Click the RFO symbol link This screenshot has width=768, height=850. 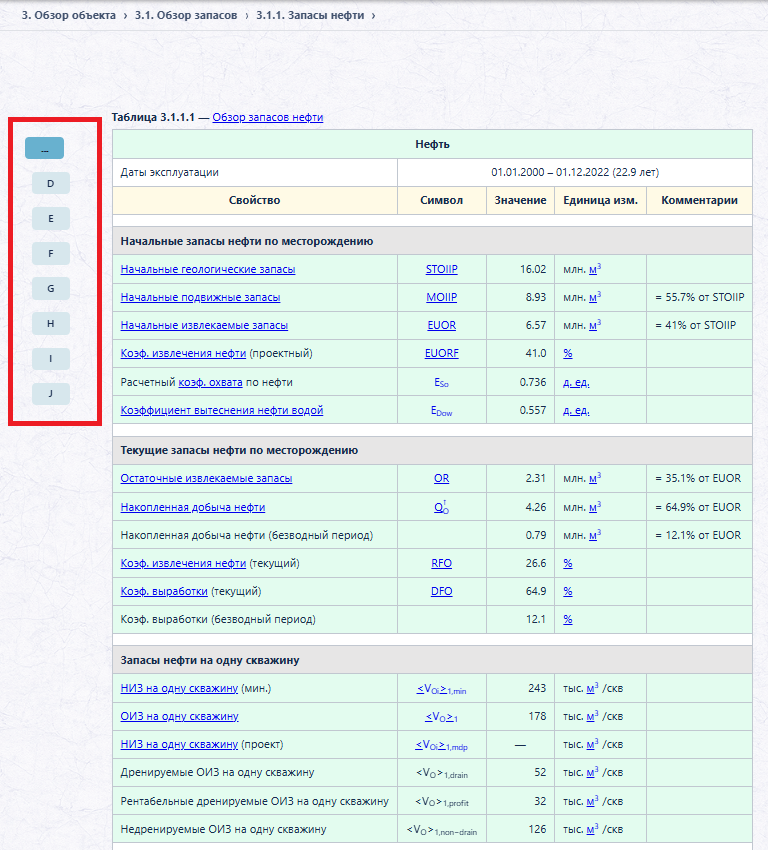[x=441, y=563]
